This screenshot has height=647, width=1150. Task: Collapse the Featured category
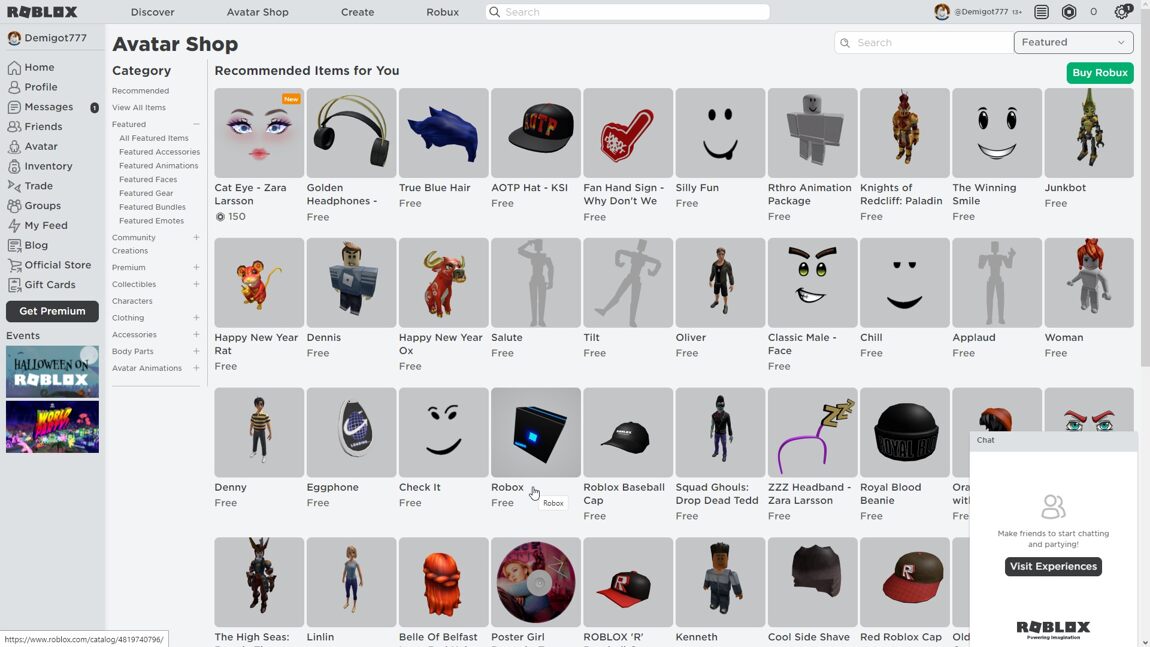point(196,124)
